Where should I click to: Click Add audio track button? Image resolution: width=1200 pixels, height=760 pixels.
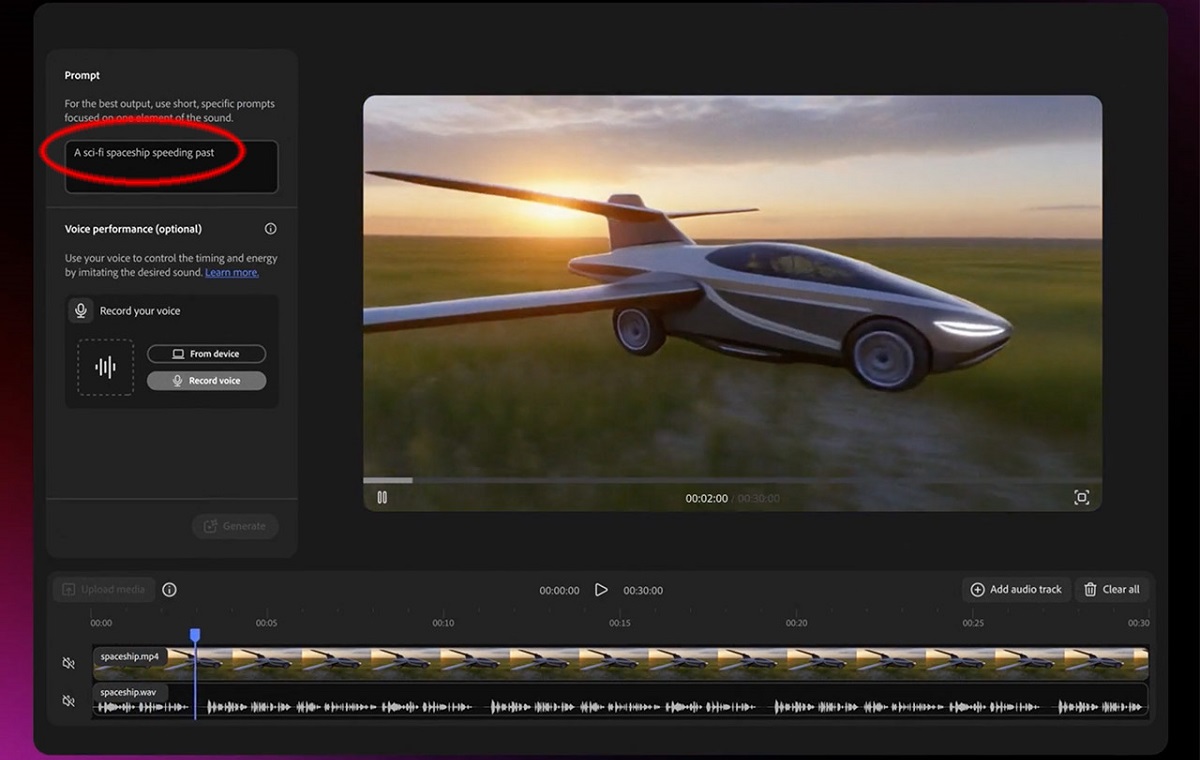[x=1016, y=590]
